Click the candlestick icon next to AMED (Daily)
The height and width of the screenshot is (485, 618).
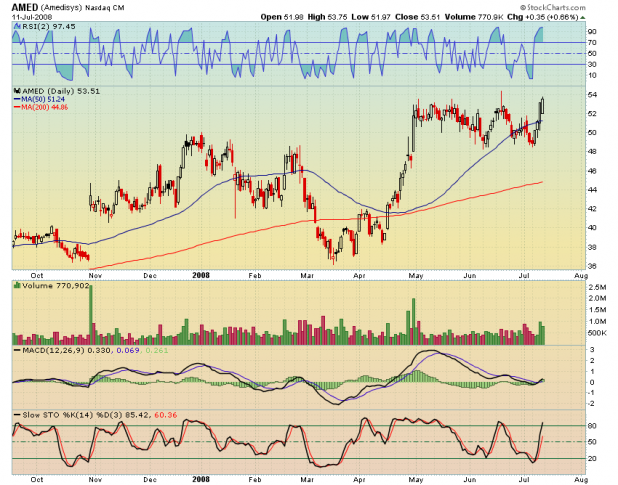17,91
